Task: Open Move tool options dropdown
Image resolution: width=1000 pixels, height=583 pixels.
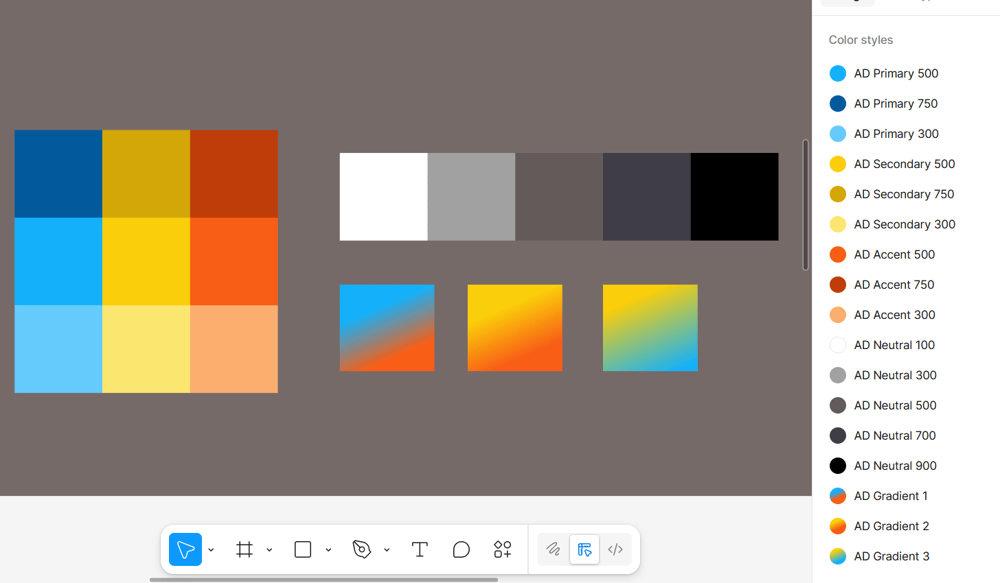Action: pos(211,550)
